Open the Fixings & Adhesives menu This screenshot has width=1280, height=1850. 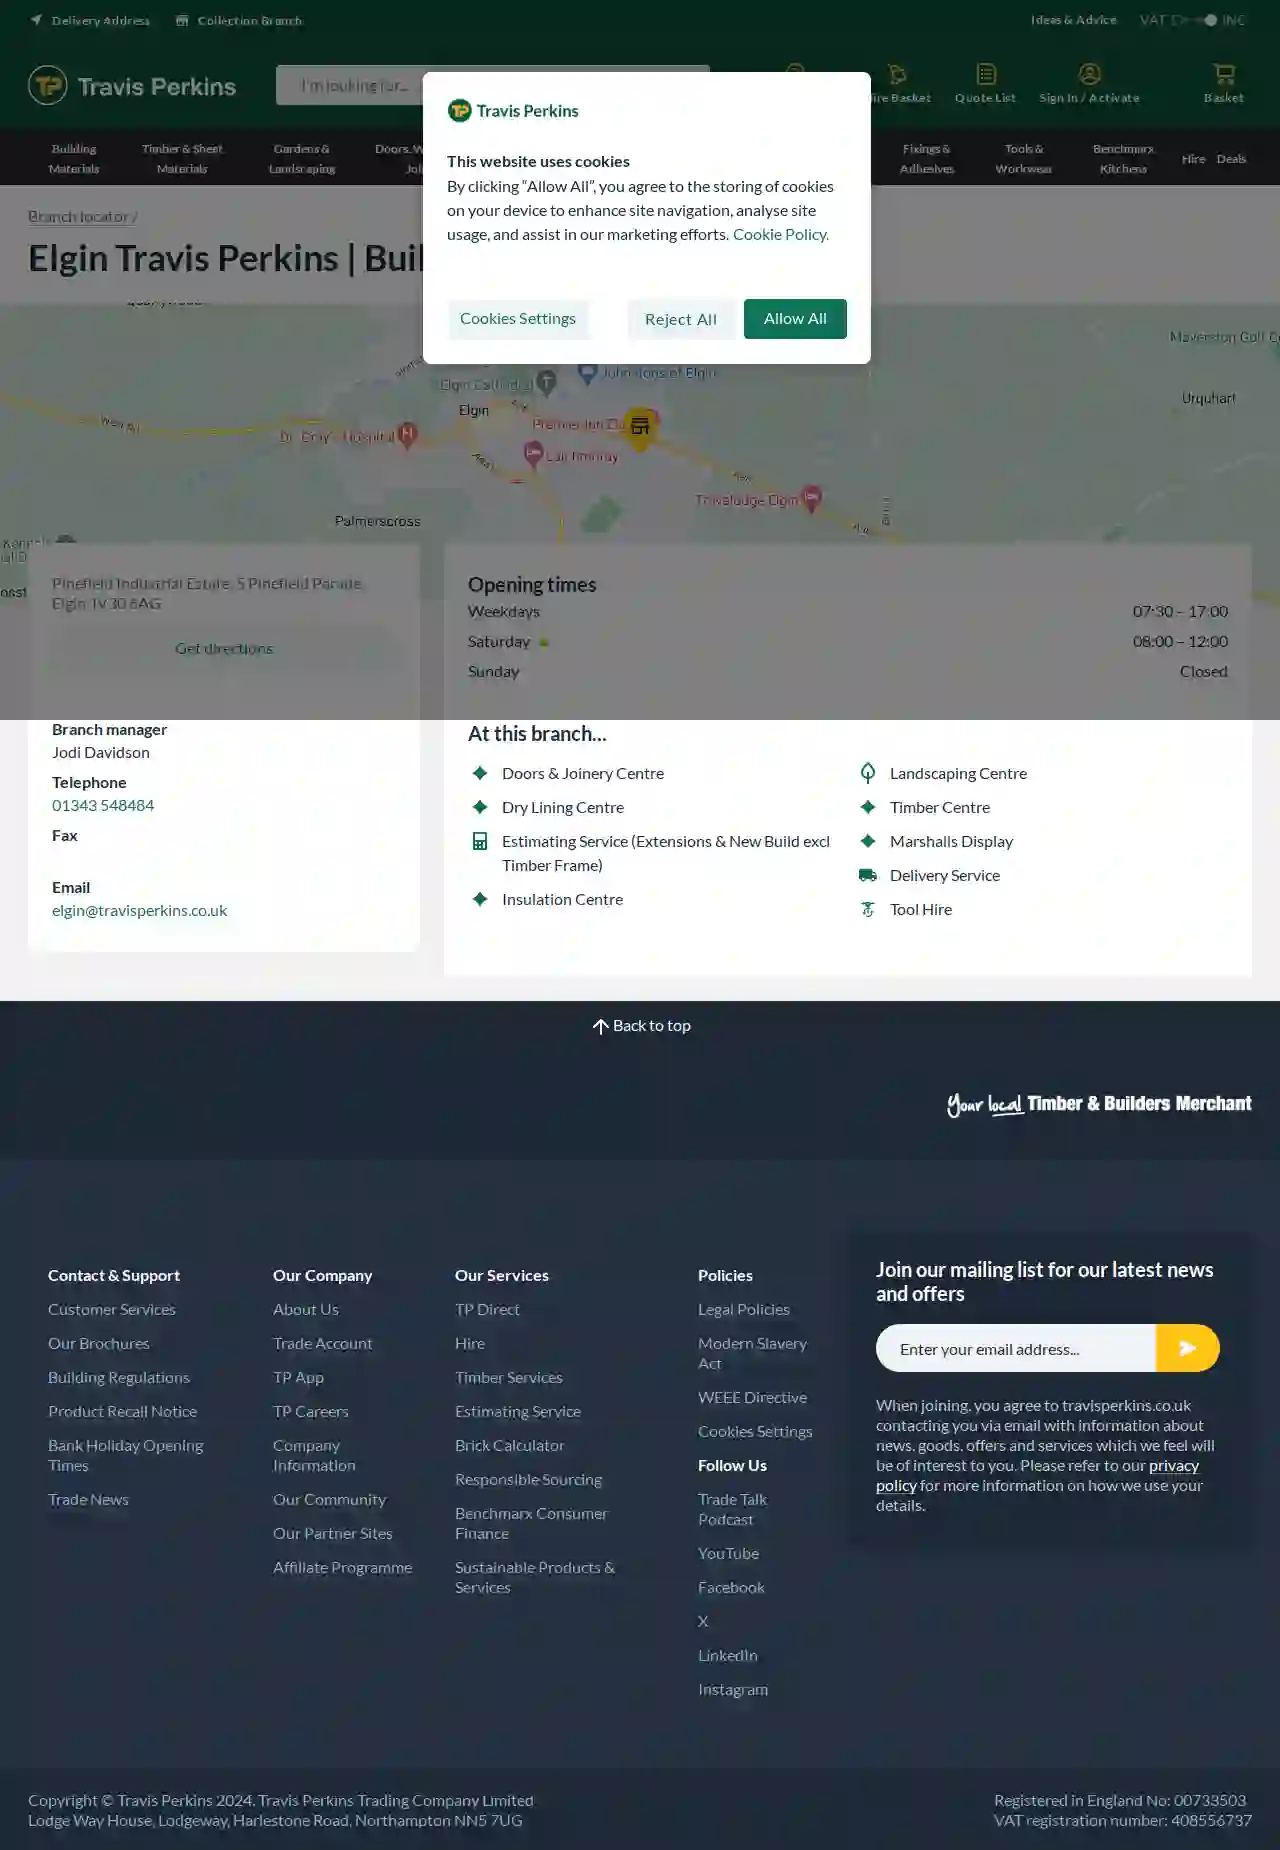pos(927,158)
